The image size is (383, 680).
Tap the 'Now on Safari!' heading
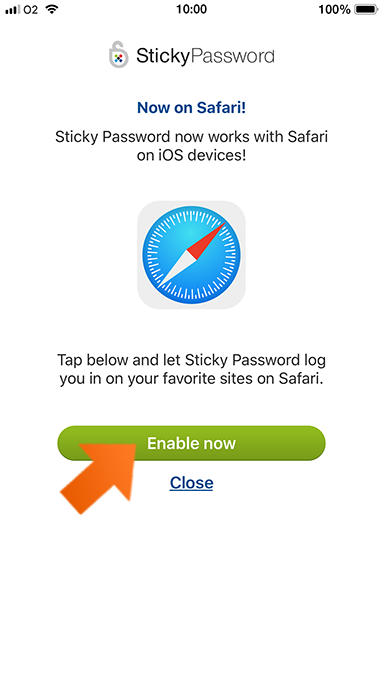[x=191, y=108]
